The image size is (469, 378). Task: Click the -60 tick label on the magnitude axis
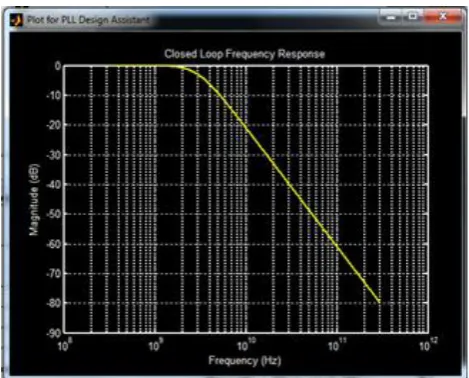pyautogui.click(x=53, y=244)
